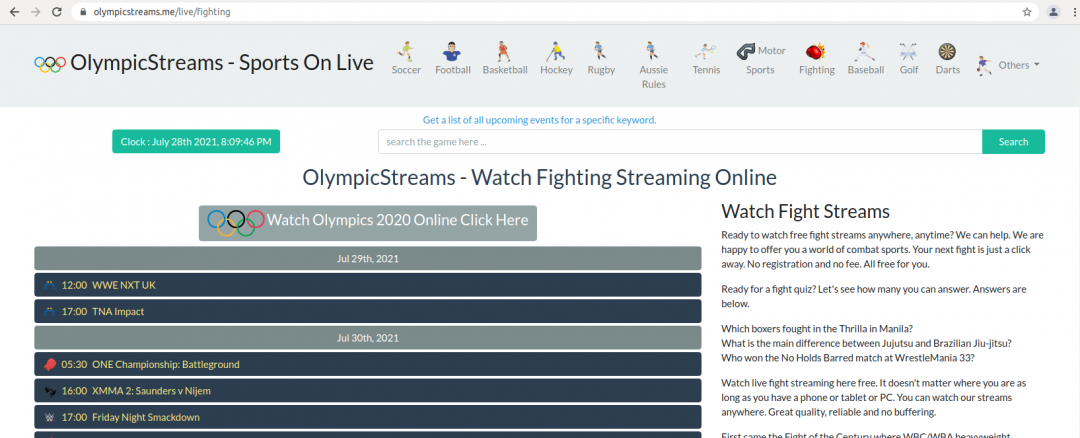Go to Hockey via its icon
Image resolution: width=1080 pixels, height=438 pixels.
556,51
